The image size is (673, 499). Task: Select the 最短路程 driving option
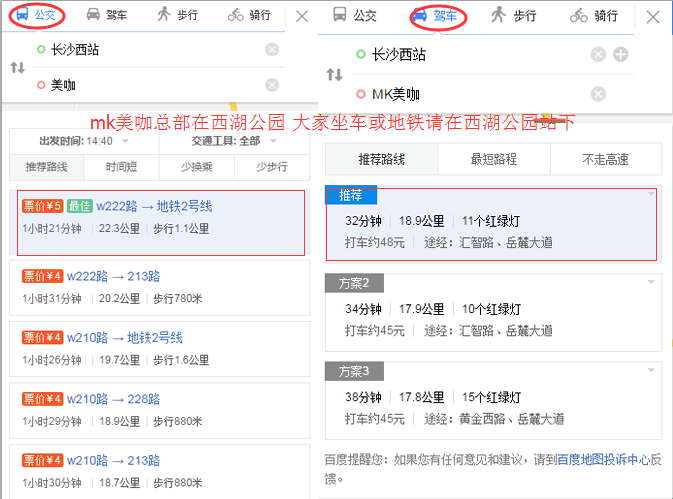(x=494, y=159)
